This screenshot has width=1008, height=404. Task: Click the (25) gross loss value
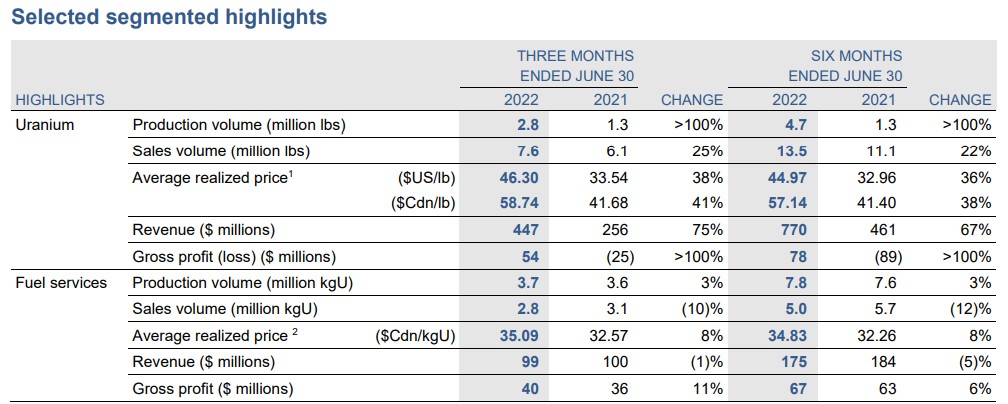[619, 256]
